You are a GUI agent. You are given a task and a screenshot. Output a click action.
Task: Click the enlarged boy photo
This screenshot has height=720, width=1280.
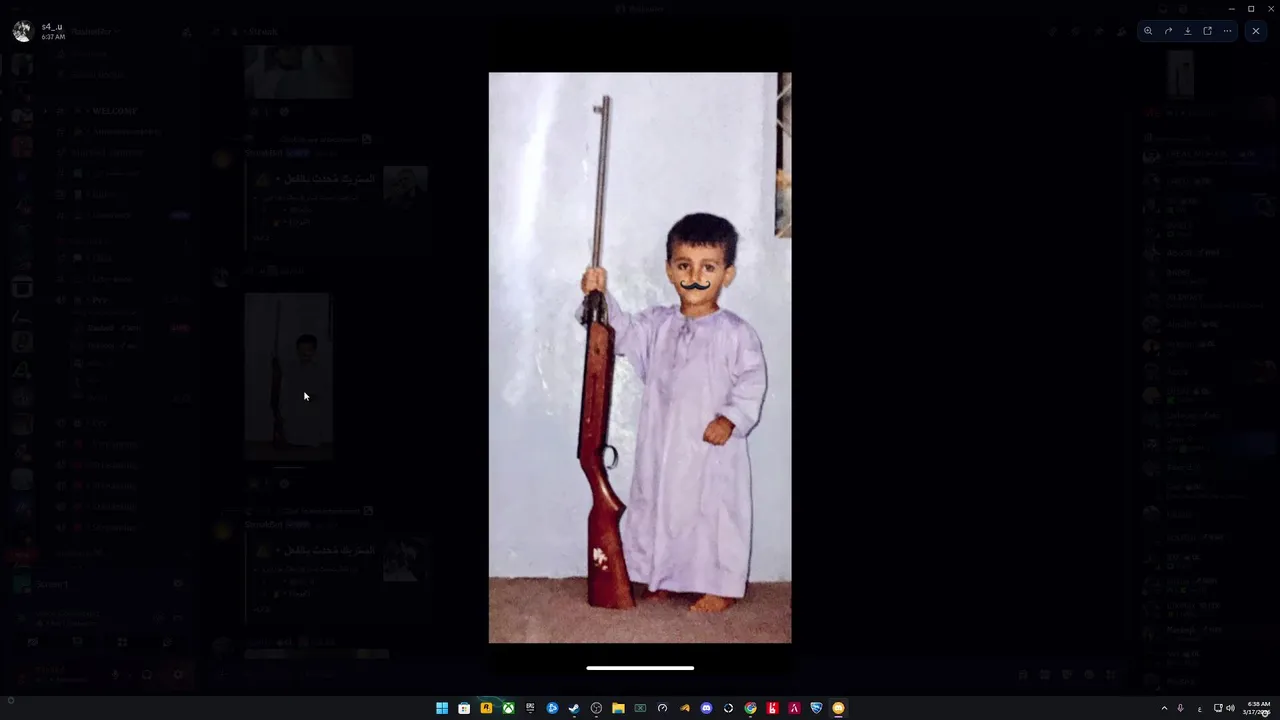click(640, 357)
